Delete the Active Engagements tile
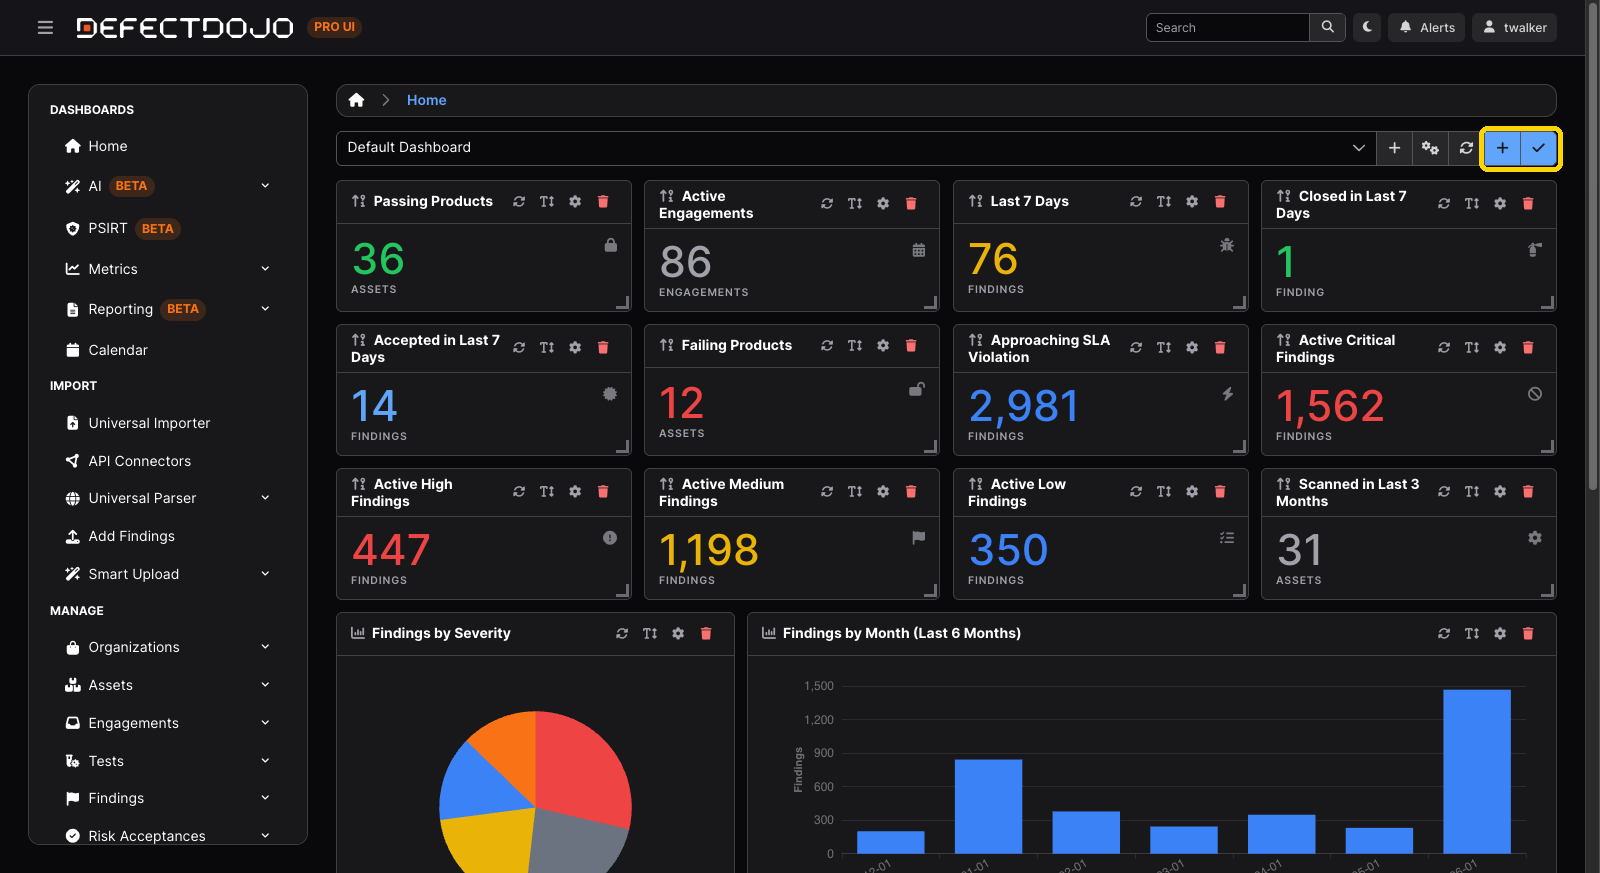This screenshot has height=873, width=1600. 911,204
